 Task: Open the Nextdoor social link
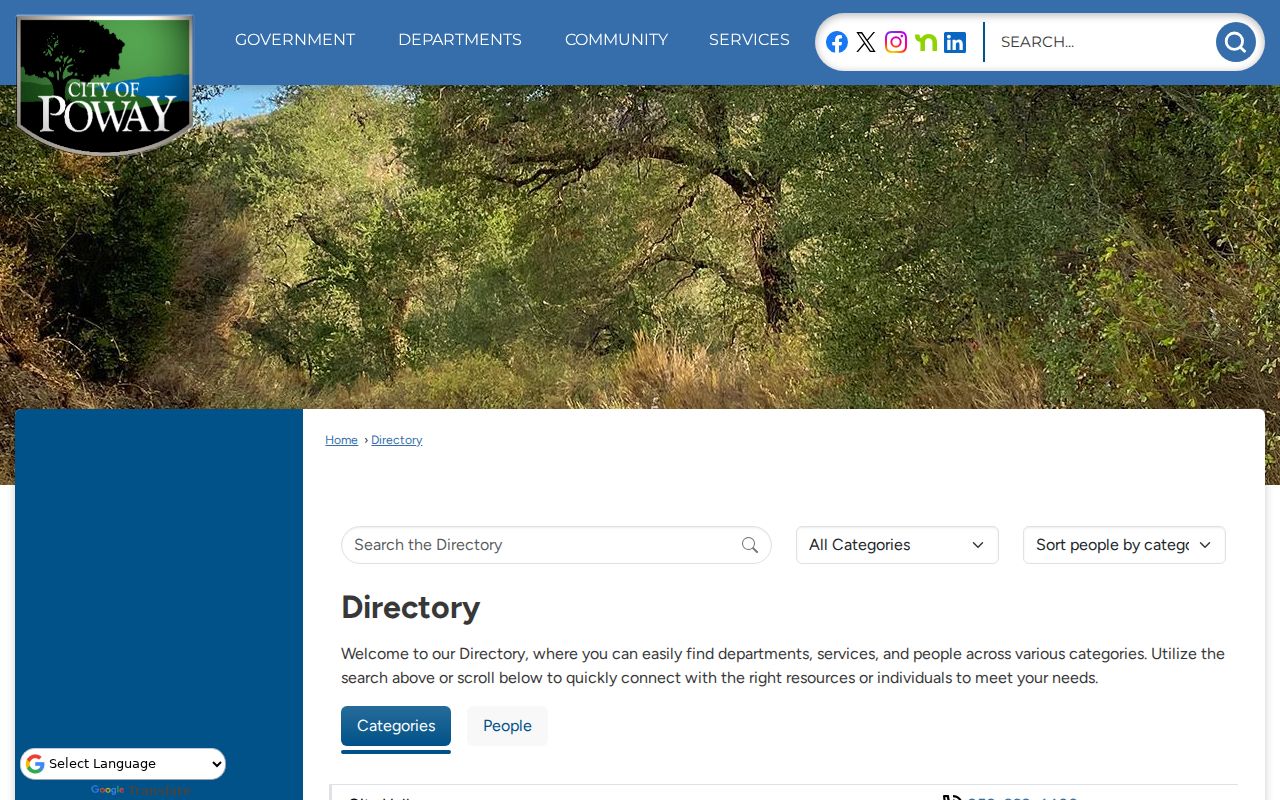[926, 42]
